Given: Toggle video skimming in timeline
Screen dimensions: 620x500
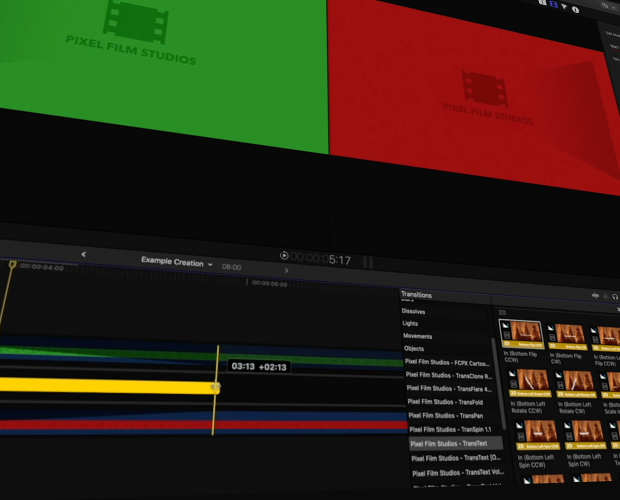Looking at the screenshot, I should coord(595,295).
